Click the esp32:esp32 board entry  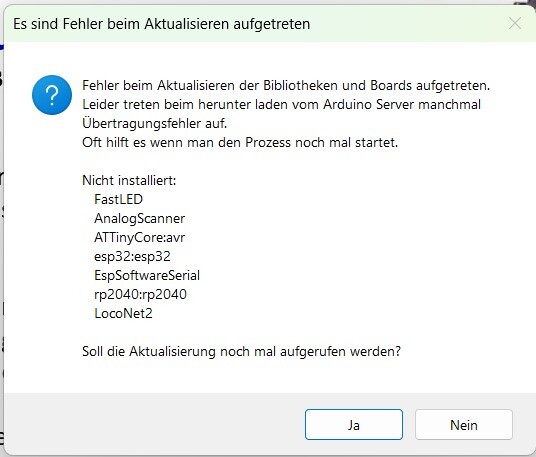point(132,256)
